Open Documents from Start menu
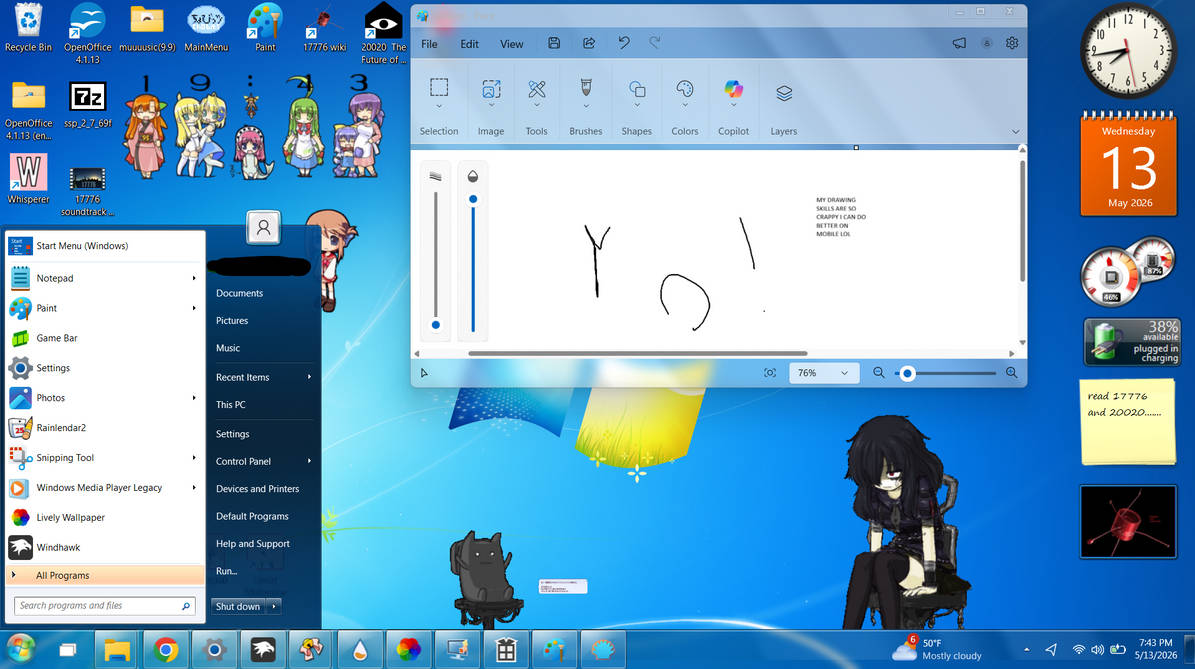Image resolution: width=1195 pixels, height=669 pixels. 239,293
